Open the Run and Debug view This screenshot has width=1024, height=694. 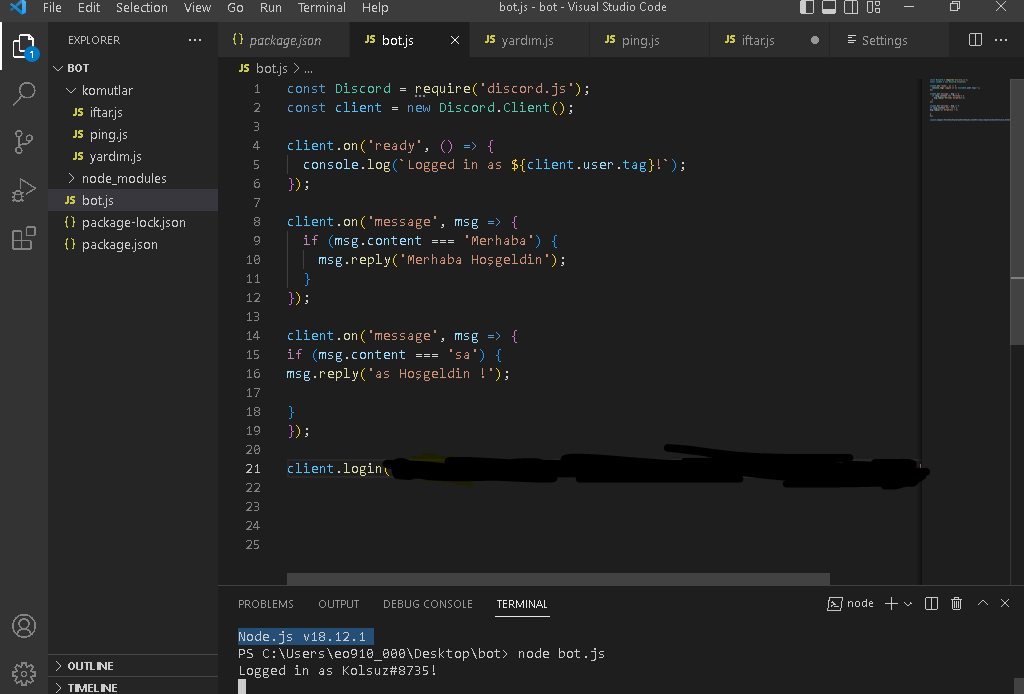pyautogui.click(x=24, y=190)
